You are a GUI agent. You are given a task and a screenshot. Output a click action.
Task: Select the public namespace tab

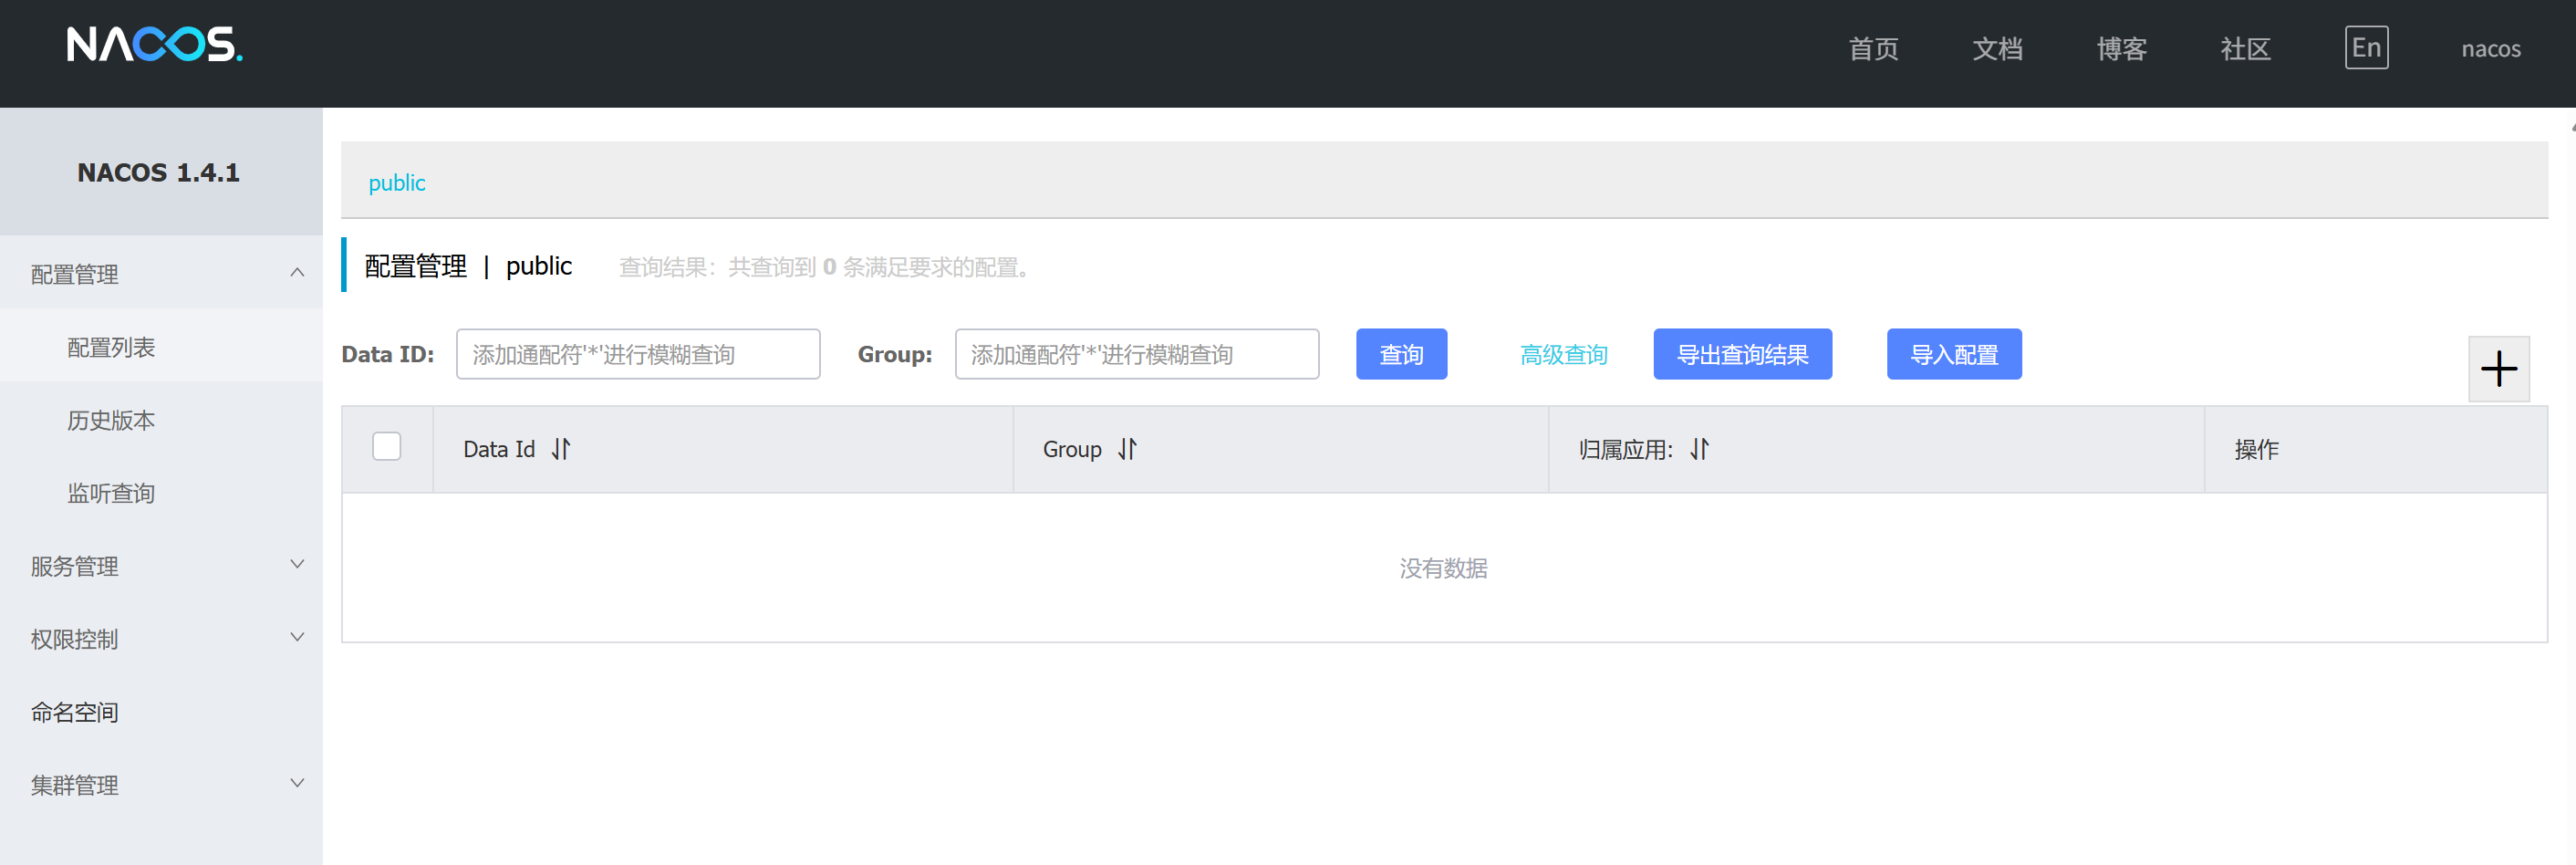click(397, 182)
